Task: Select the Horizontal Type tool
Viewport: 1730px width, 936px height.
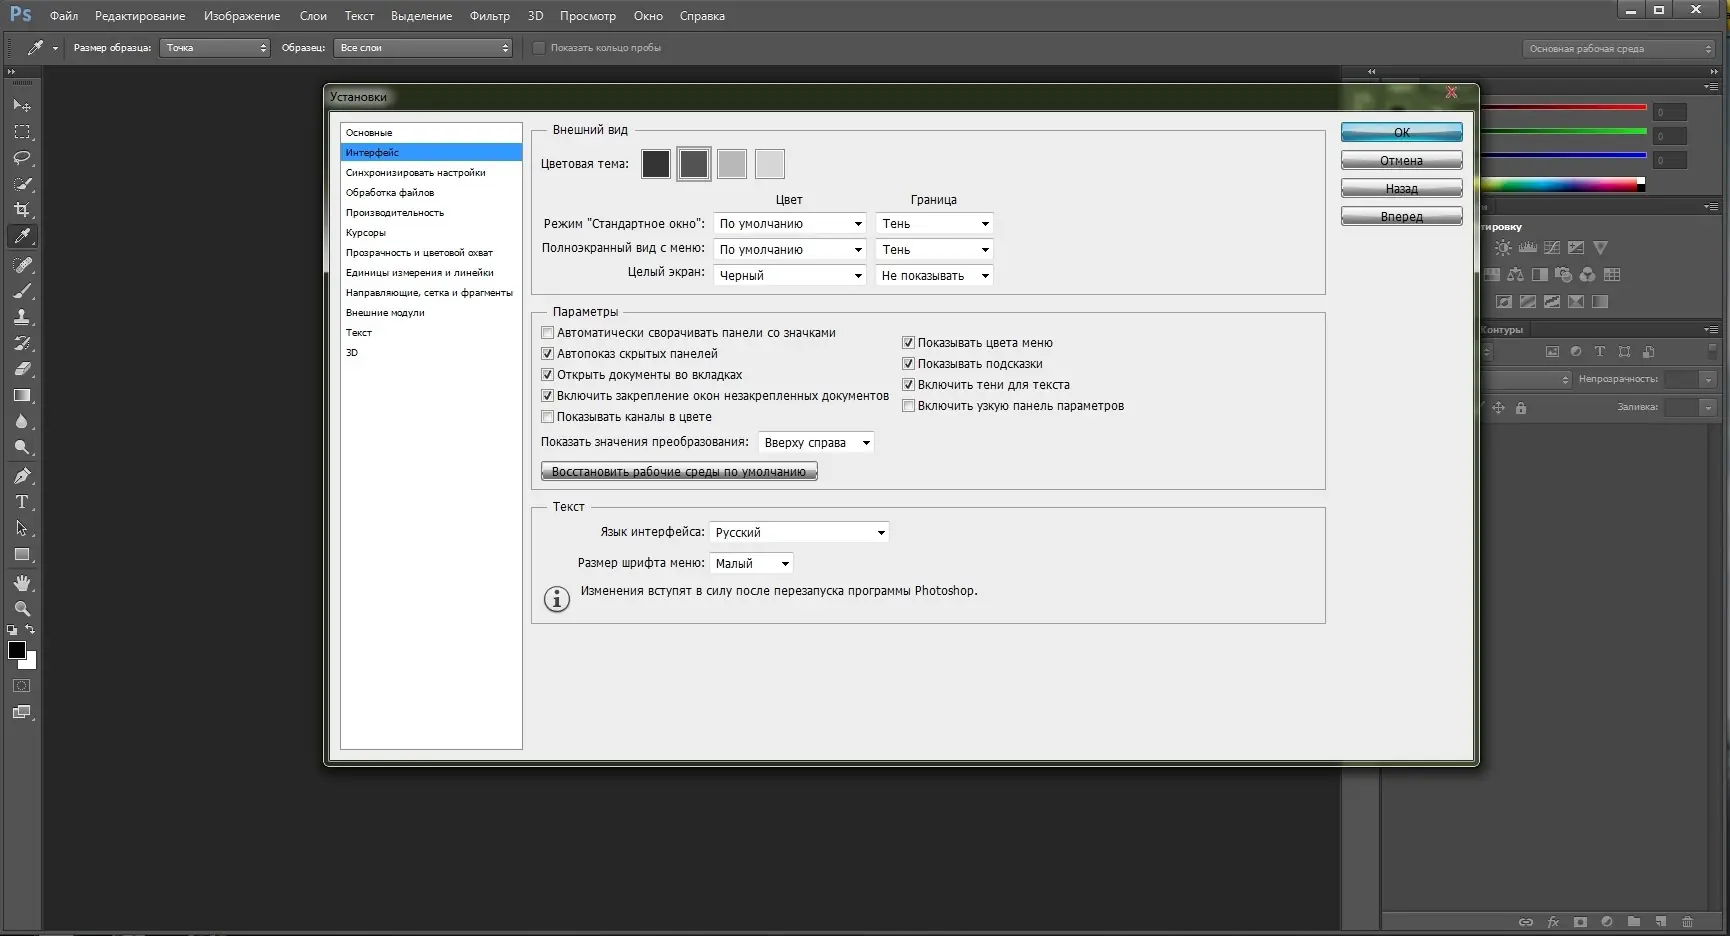Action: [x=21, y=502]
